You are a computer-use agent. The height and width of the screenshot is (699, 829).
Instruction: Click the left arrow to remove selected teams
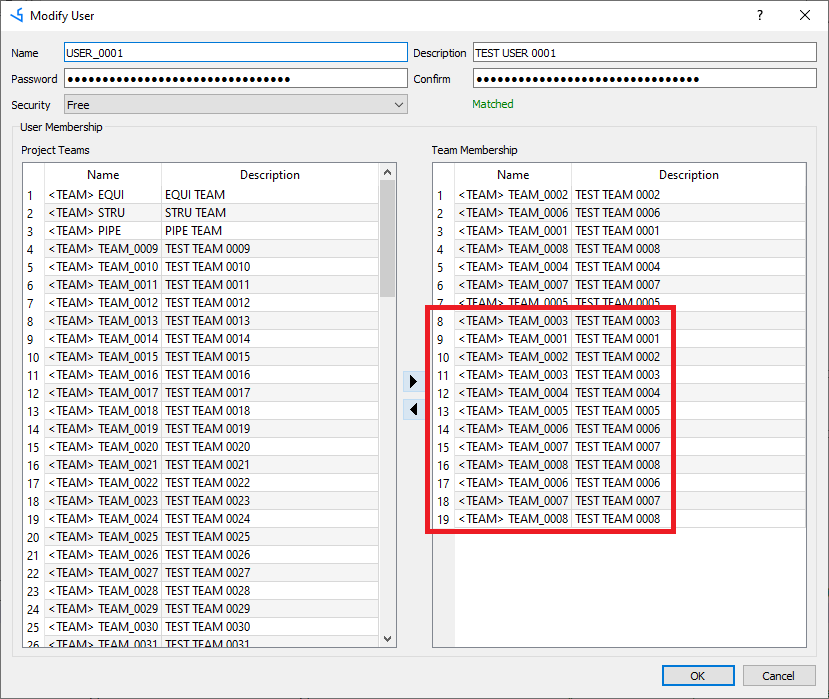[x=413, y=409]
